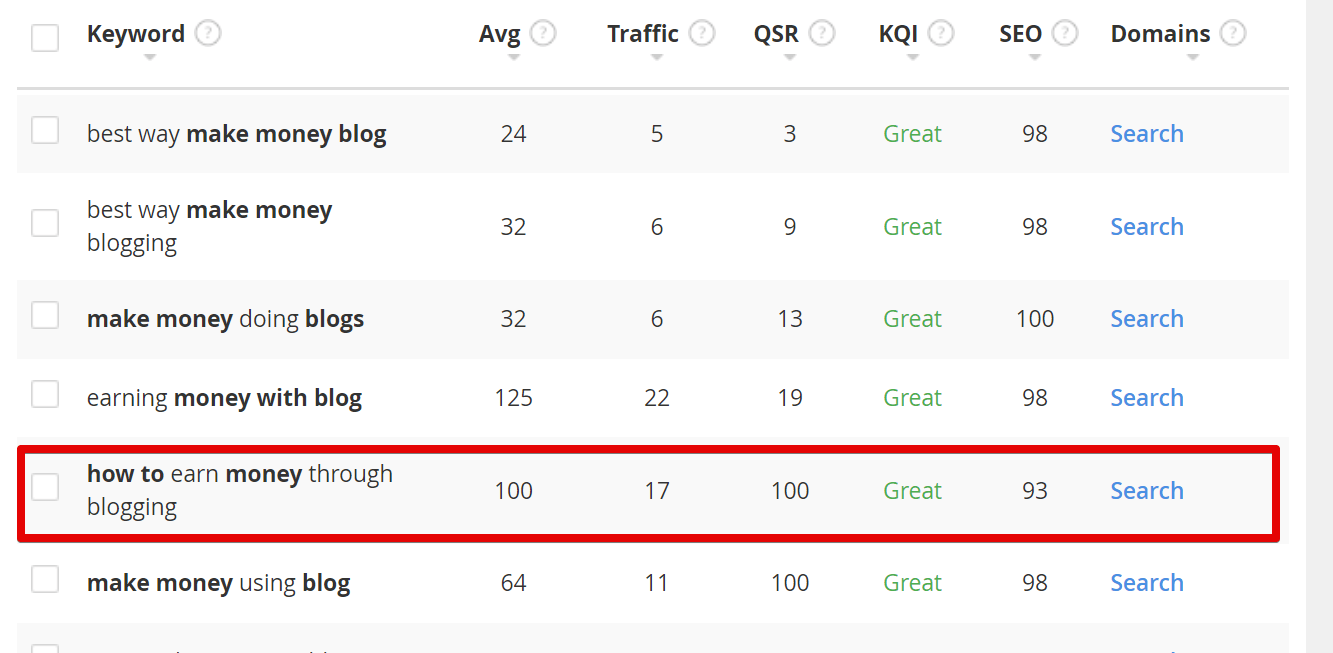Click the SEO help question icon
This screenshot has width=1333, height=653.
[1065, 34]
